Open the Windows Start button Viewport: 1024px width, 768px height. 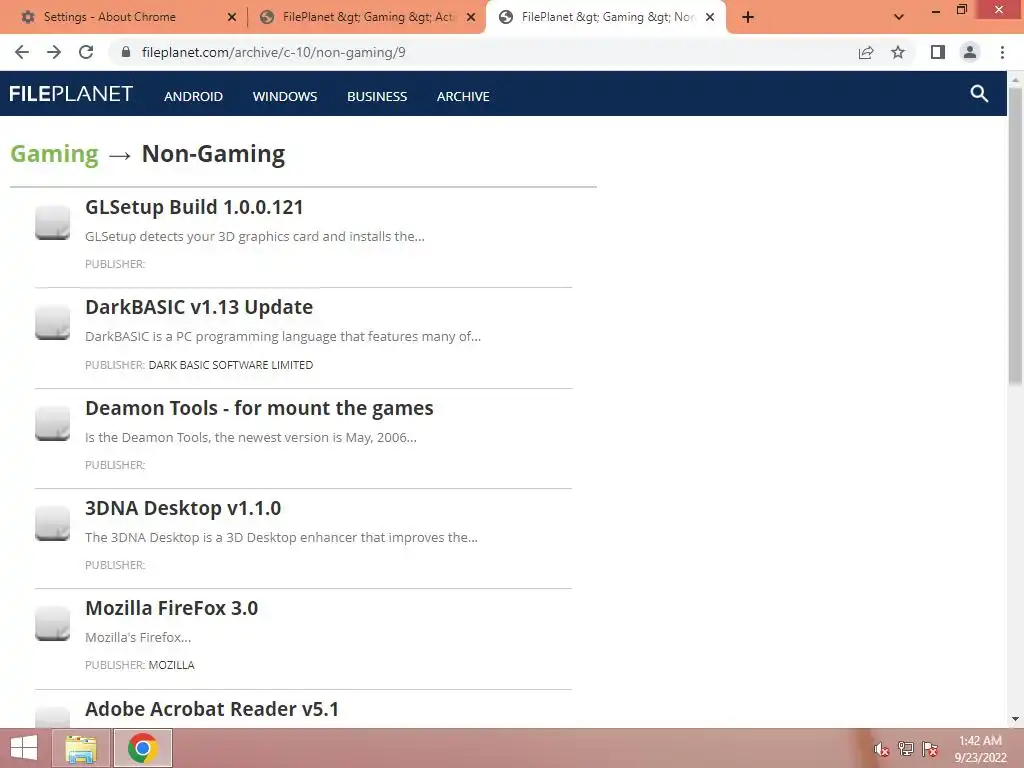click(24, 748)
